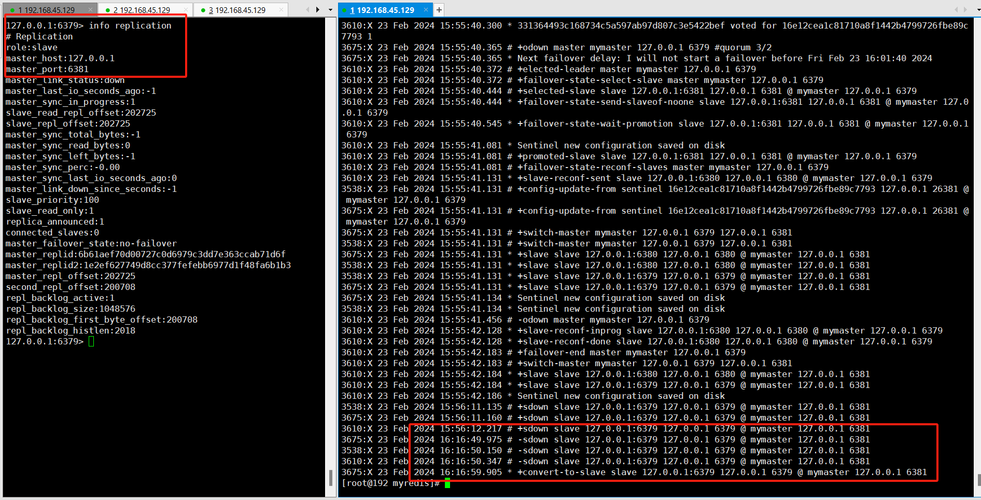Click 'master_last_io_seconds_ago:-1' line
This screenshot has height=500, width=981.
tap(81, 91)
